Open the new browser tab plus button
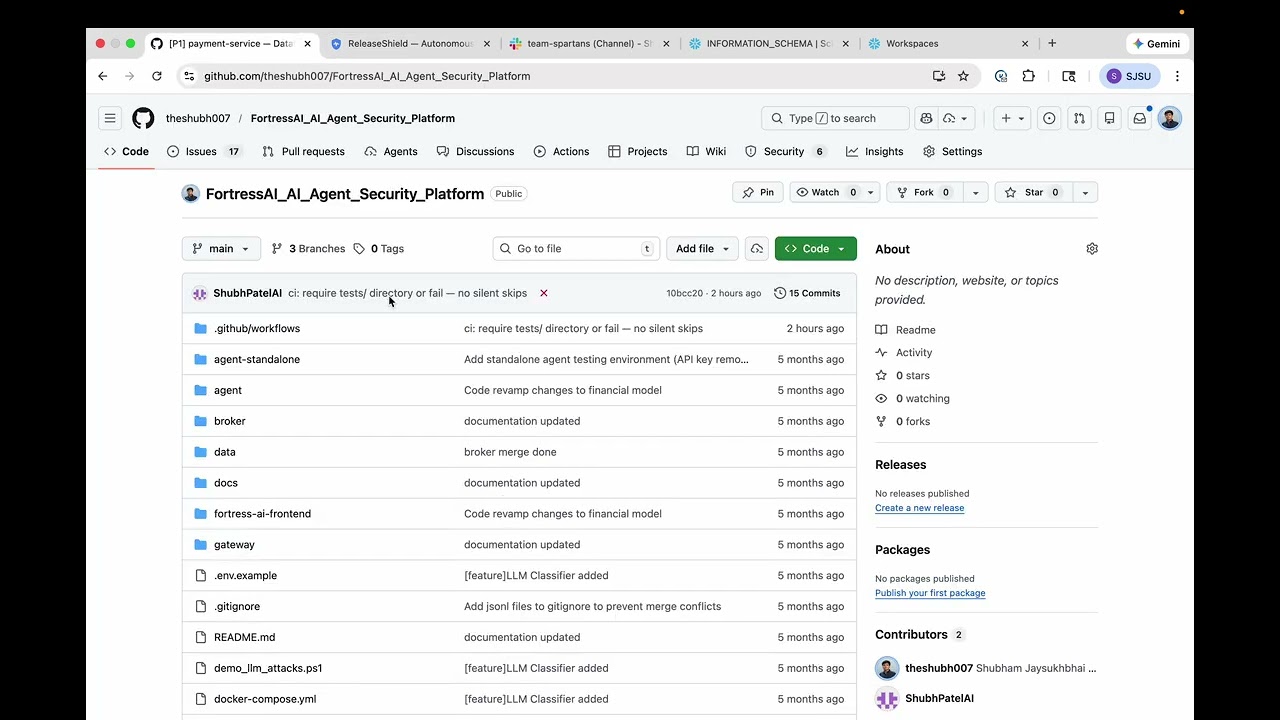Screen dimensions: 1280x720 pos(1052,43)
